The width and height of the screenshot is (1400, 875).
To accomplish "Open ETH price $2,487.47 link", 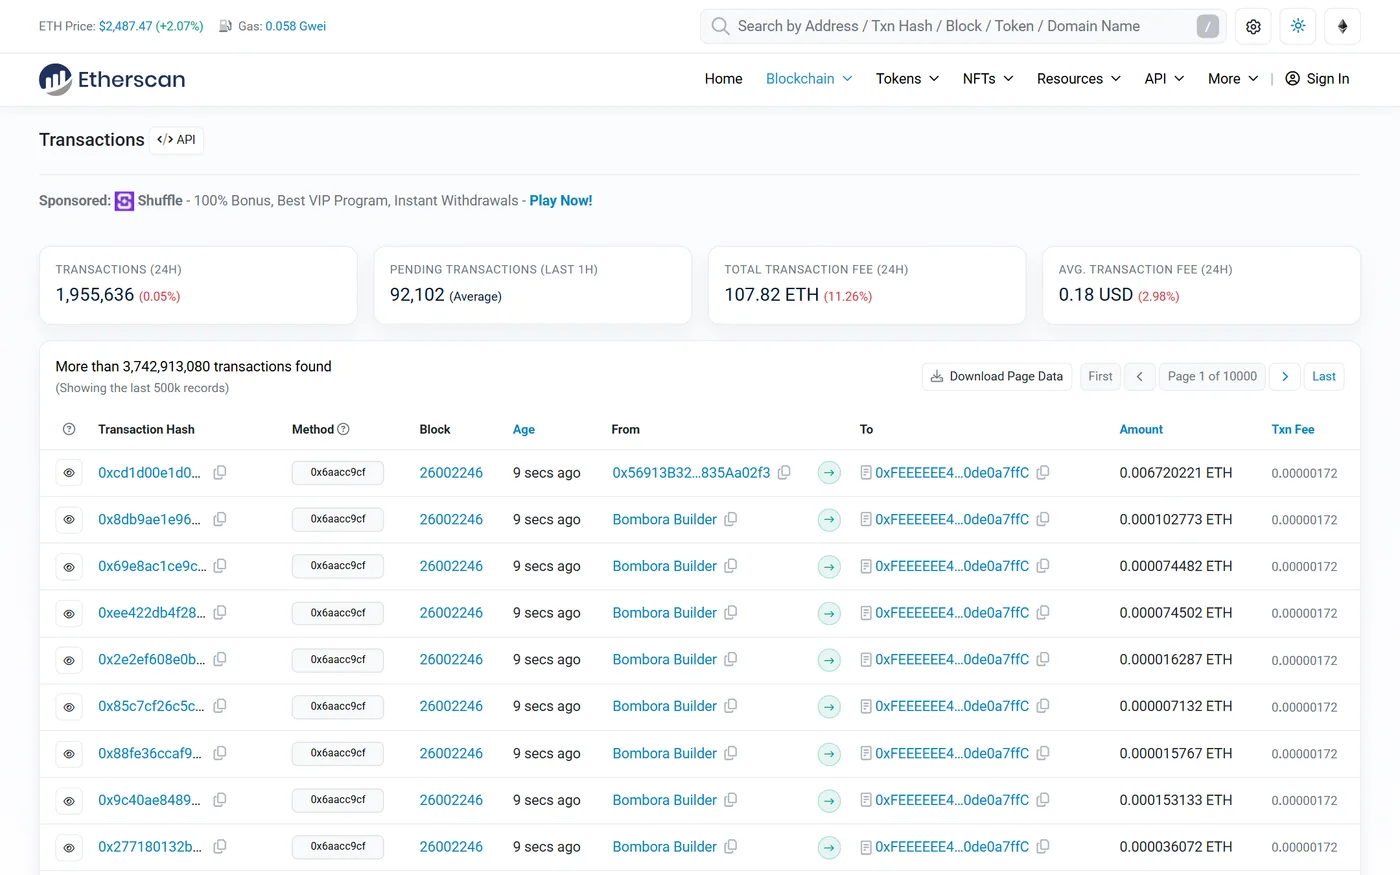I will (151, 26).
